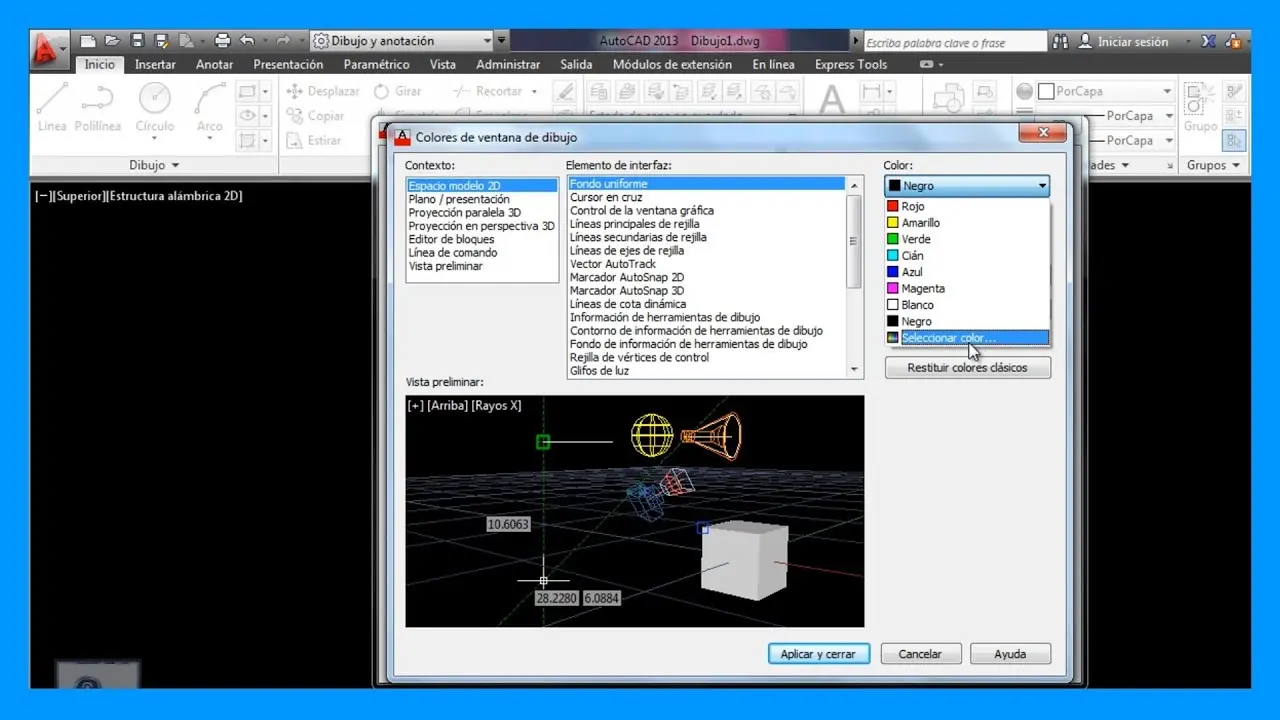The width and height of the screenshot is (1280, 720).
Task: Choose Seleccionar color… in the color list
Action: pos(967,338)
